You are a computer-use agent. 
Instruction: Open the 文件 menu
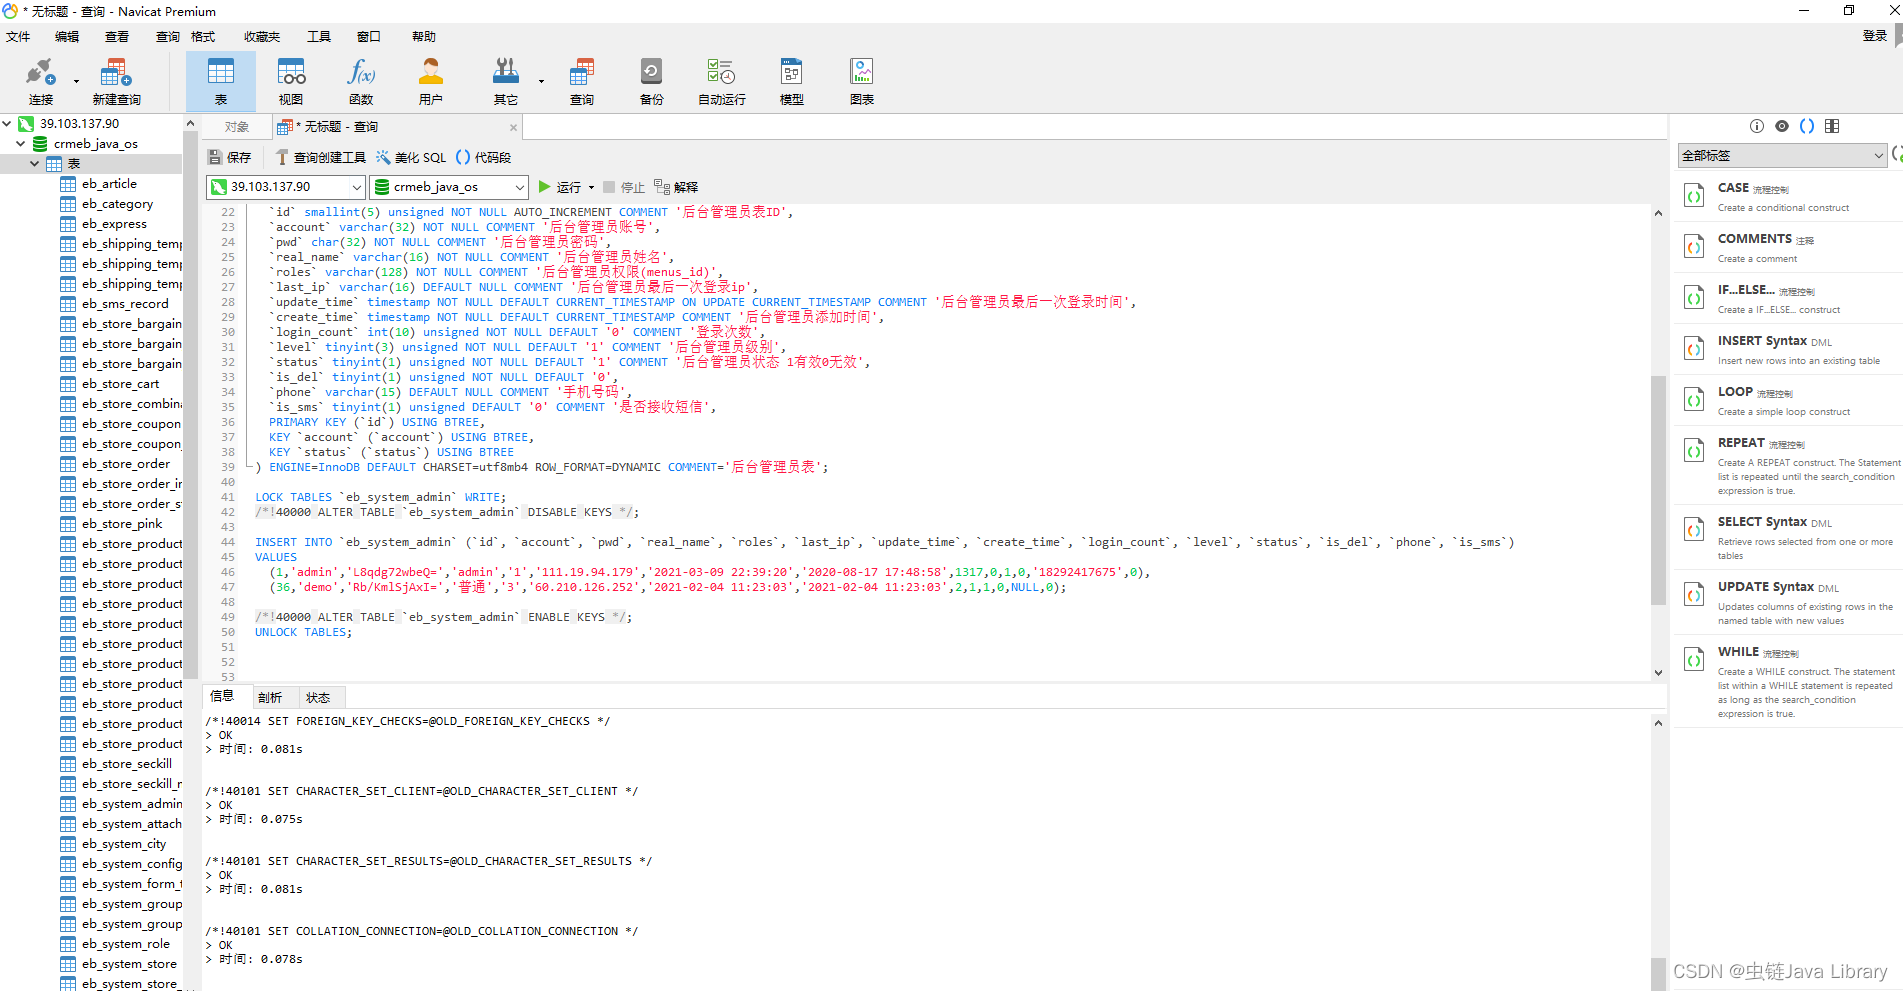pyautogui.click(x=18, y=37)
